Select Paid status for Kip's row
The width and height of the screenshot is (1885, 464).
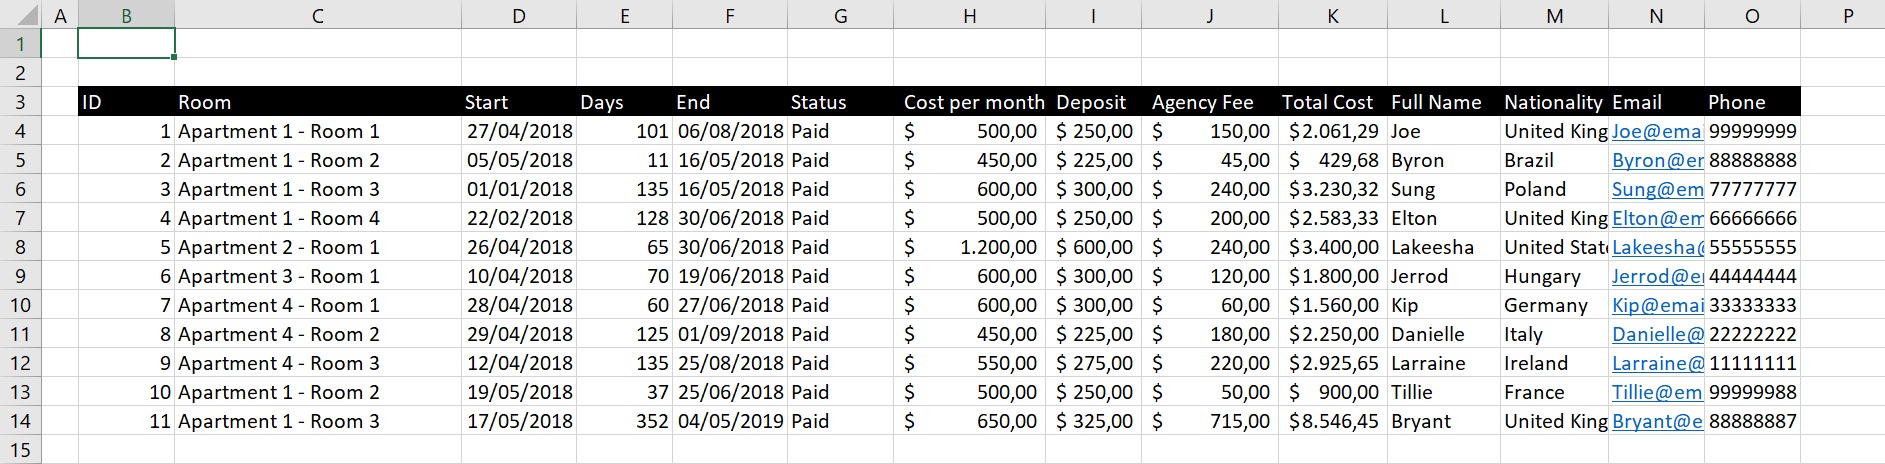[840, 305]
